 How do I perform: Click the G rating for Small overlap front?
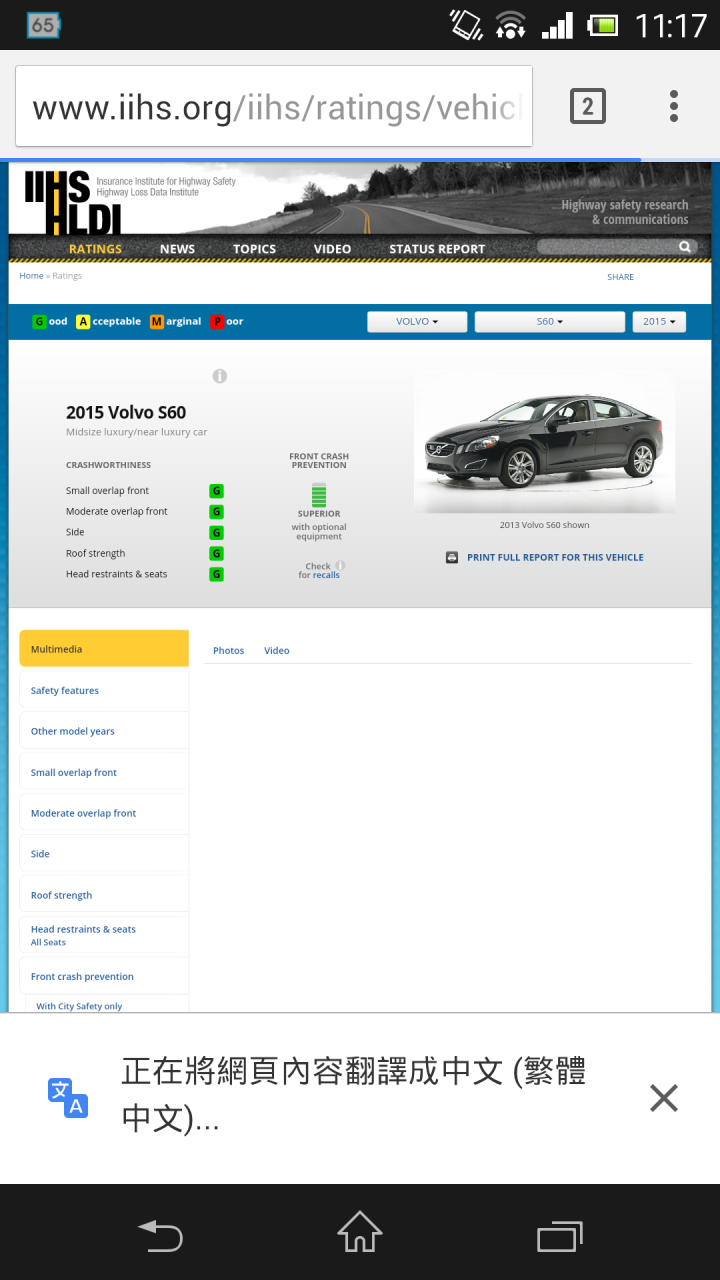point(216,491)
